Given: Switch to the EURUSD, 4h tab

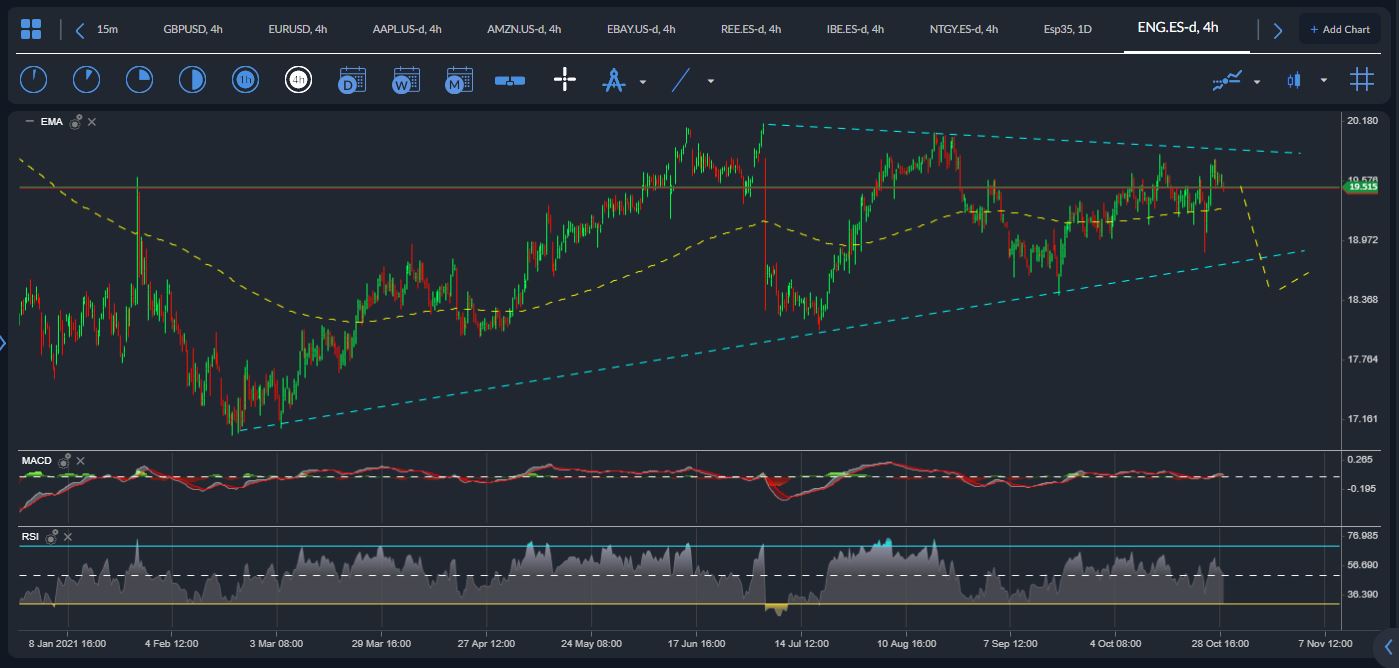Looking at the screenshot, I should (x=298, y=29).
